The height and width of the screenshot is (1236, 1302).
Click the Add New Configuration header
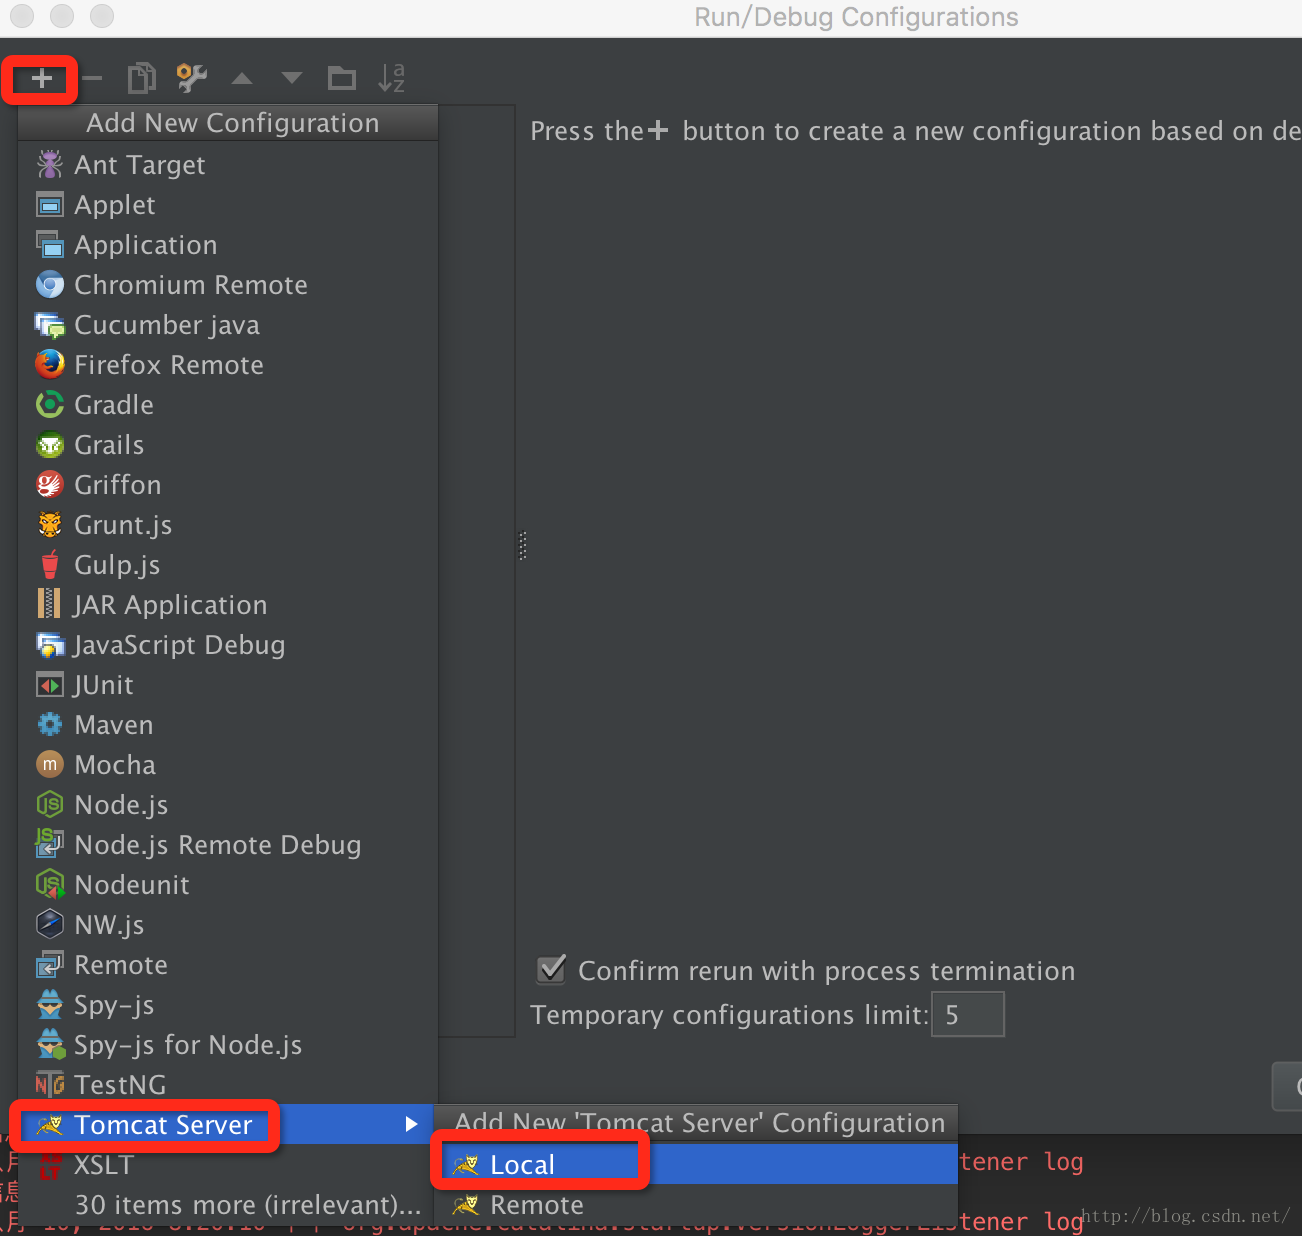[x=228, y=122]
